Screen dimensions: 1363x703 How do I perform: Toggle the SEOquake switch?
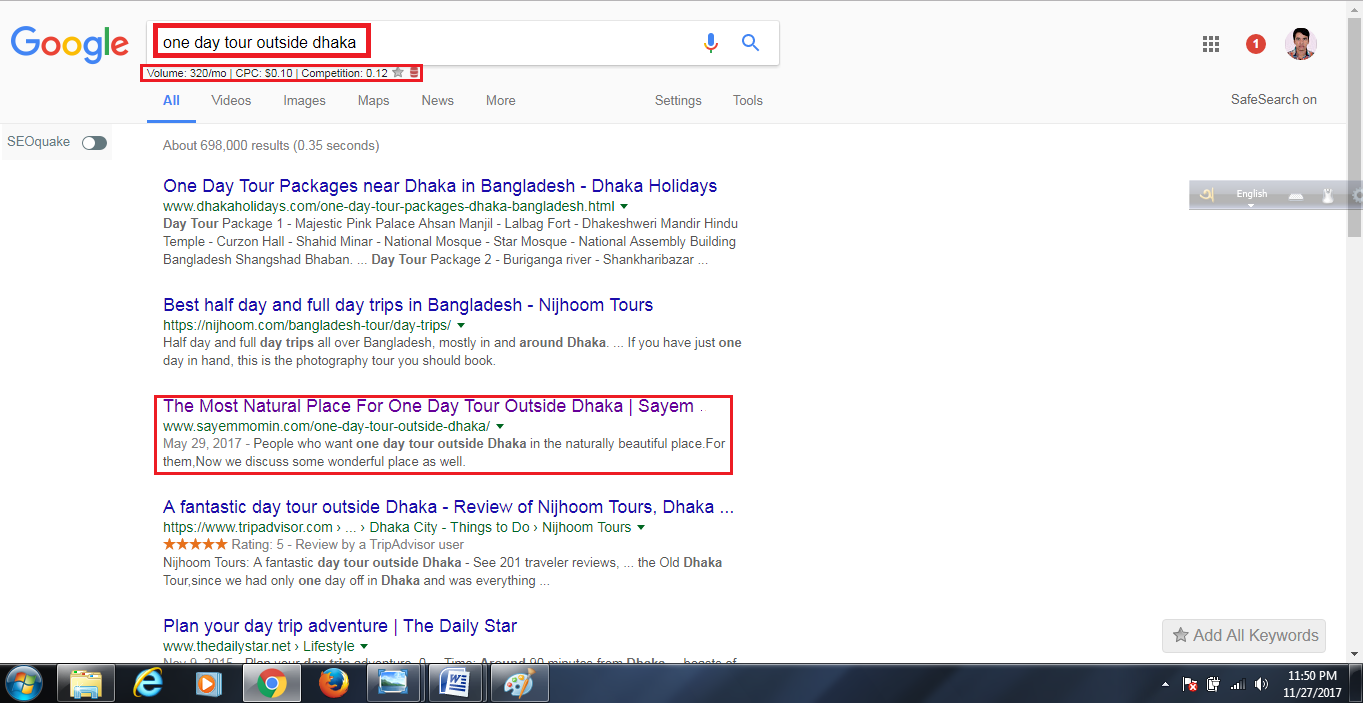pyautogui.click(x=94, y=143)
